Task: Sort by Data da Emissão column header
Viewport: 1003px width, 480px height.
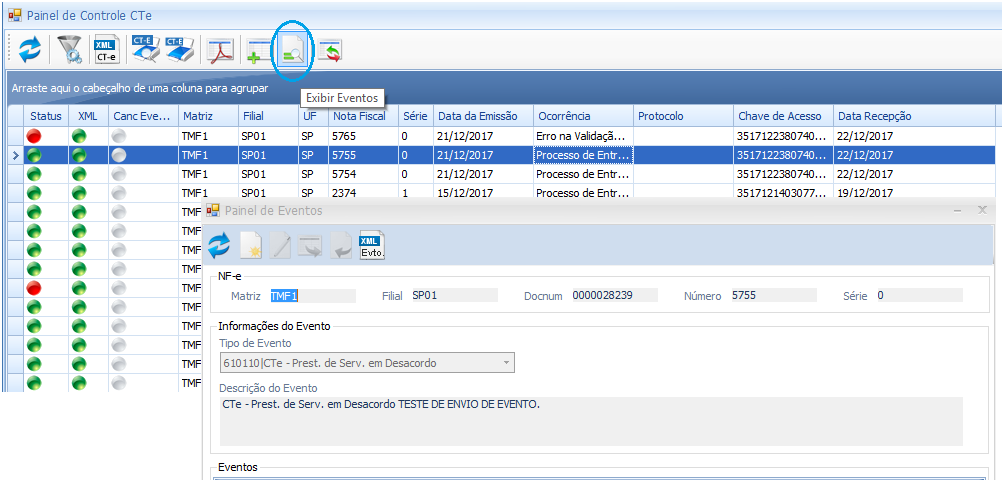Action: point(483,116)
